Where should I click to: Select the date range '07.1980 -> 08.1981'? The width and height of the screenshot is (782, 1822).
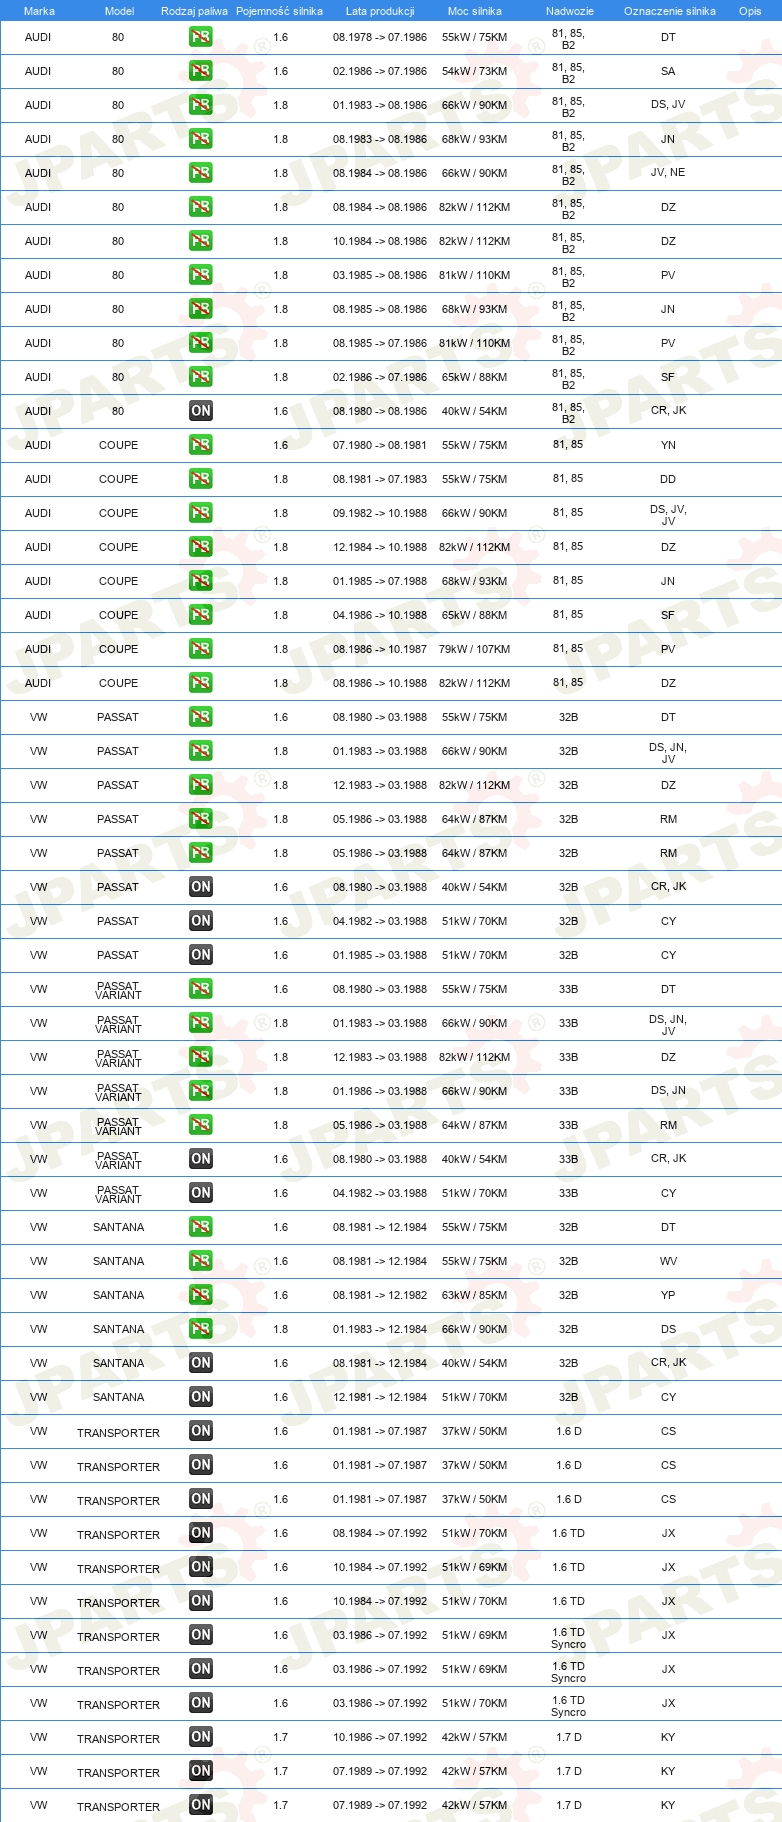coord(380,445)
